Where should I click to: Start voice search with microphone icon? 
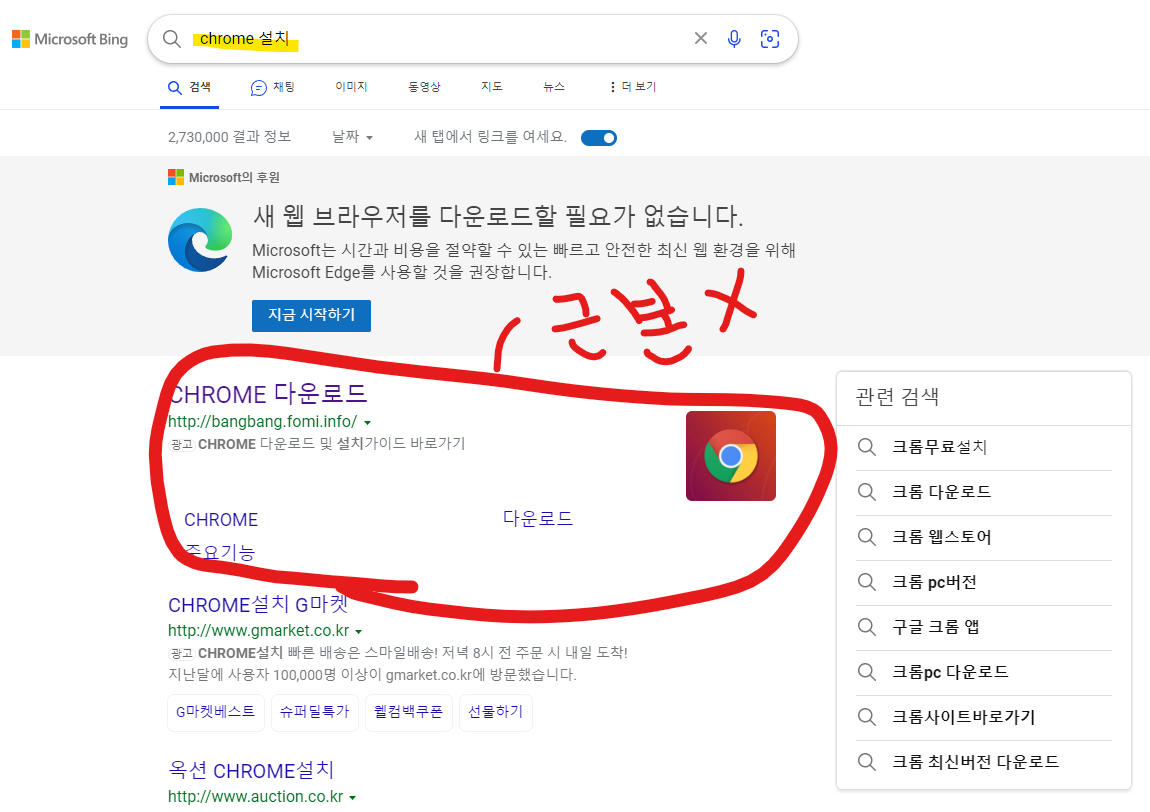(x=733, y=39)
